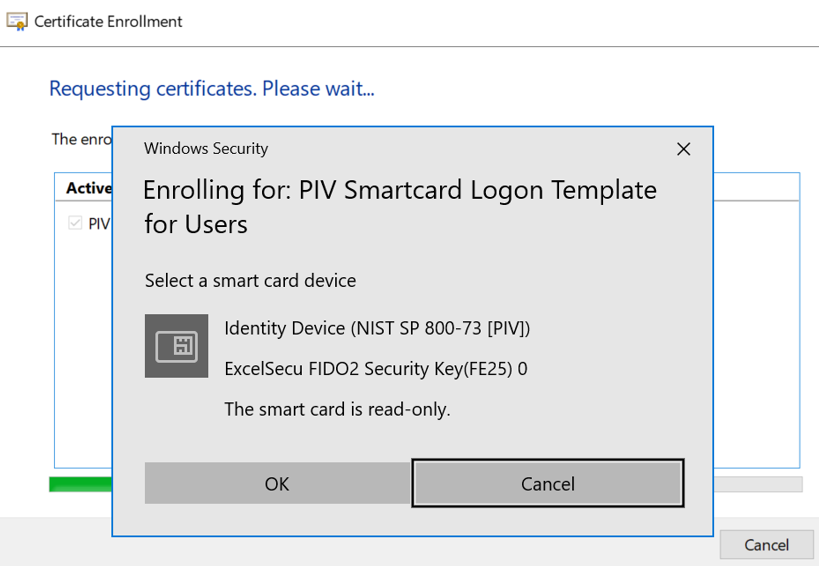Click the green enrollment progress bar
Image resolution: width=819 pixels, height=566 pixels.
(80, 484)
